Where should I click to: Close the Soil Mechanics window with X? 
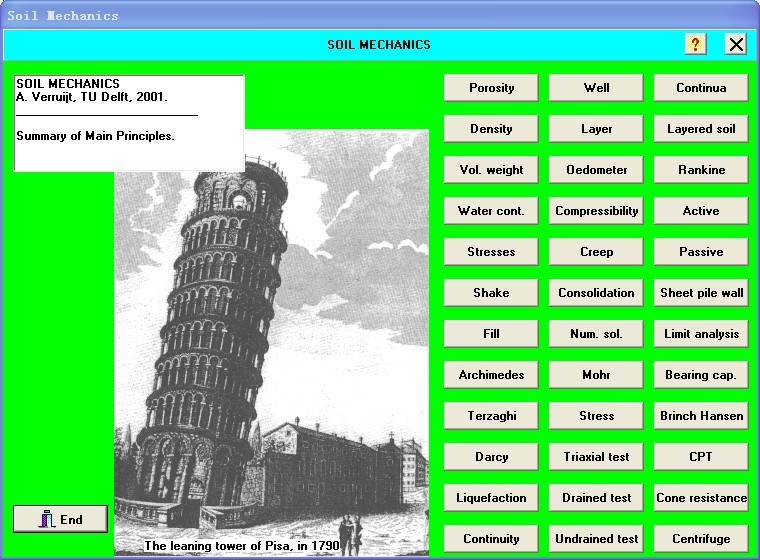click(x=736, y=45)
